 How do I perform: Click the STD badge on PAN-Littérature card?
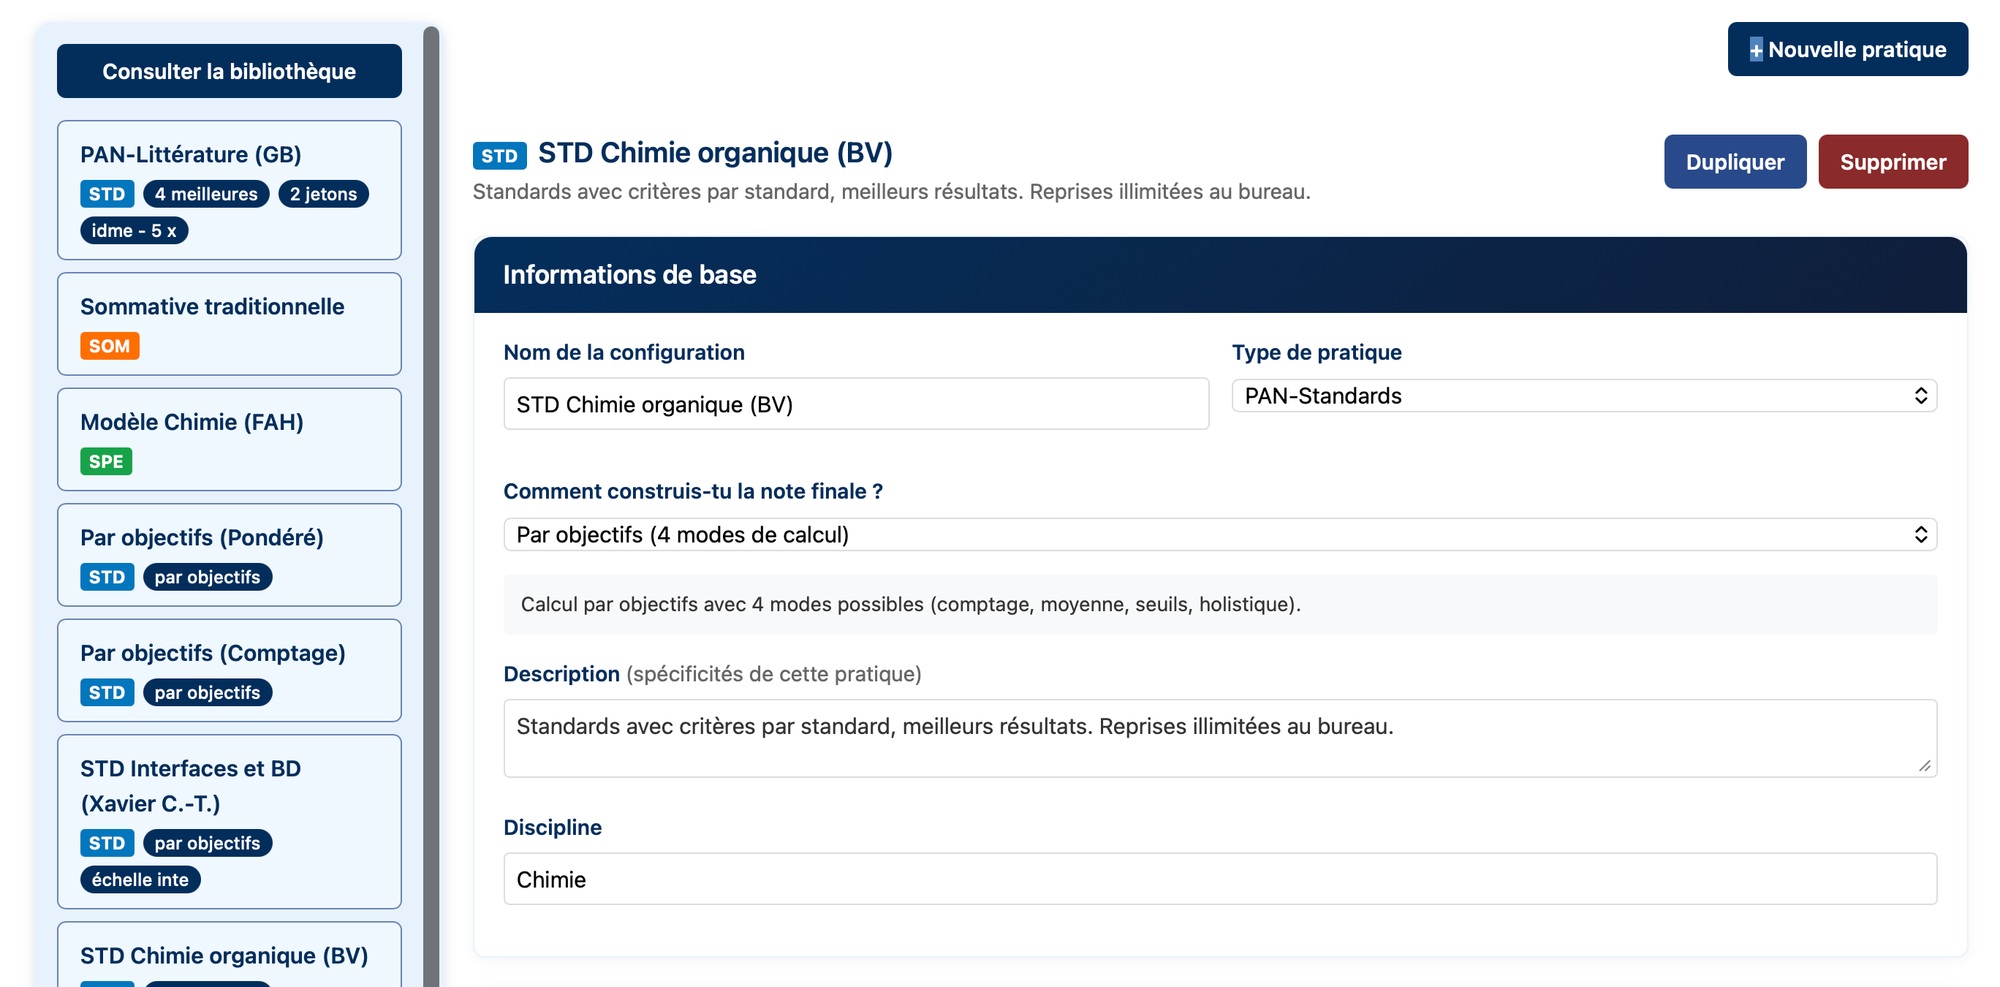(x=107, y=194)
